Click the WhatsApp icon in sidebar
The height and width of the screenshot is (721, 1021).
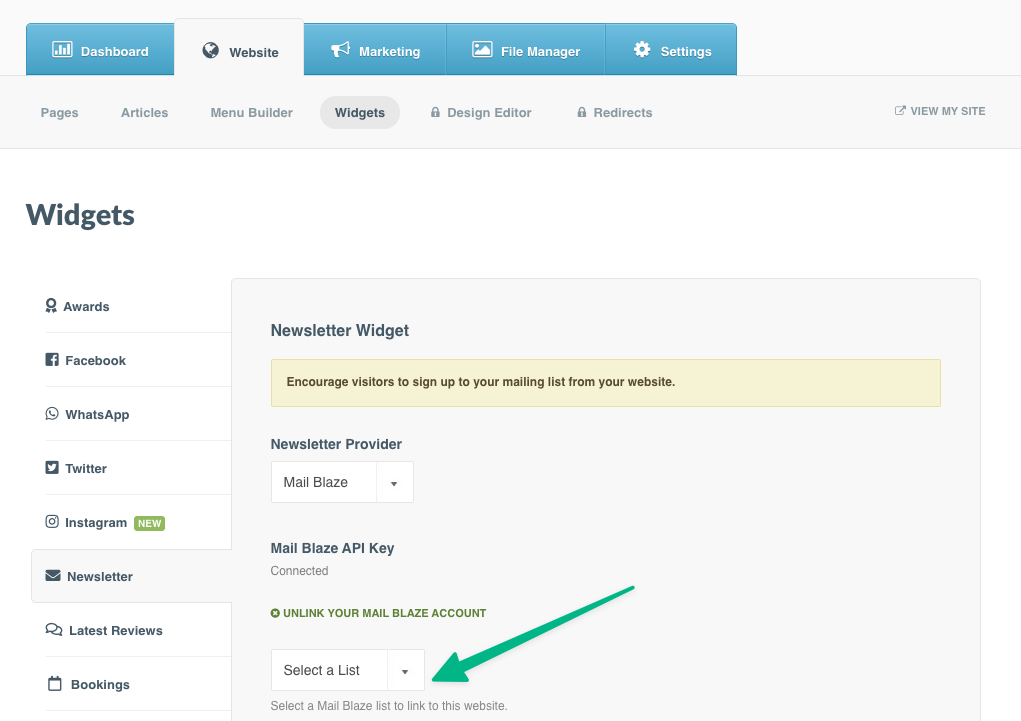click(x=52, y=414)
